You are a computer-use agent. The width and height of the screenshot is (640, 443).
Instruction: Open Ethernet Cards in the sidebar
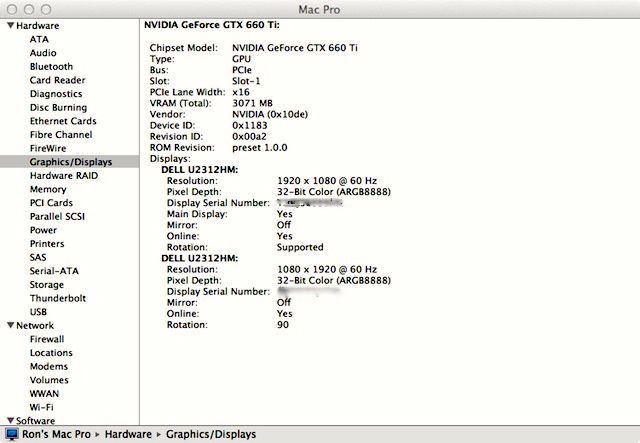63,121
